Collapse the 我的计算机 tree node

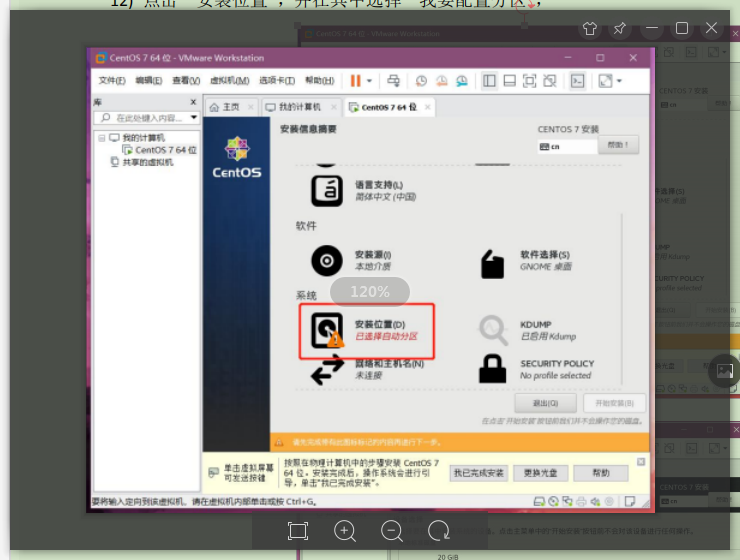point(101,138)
